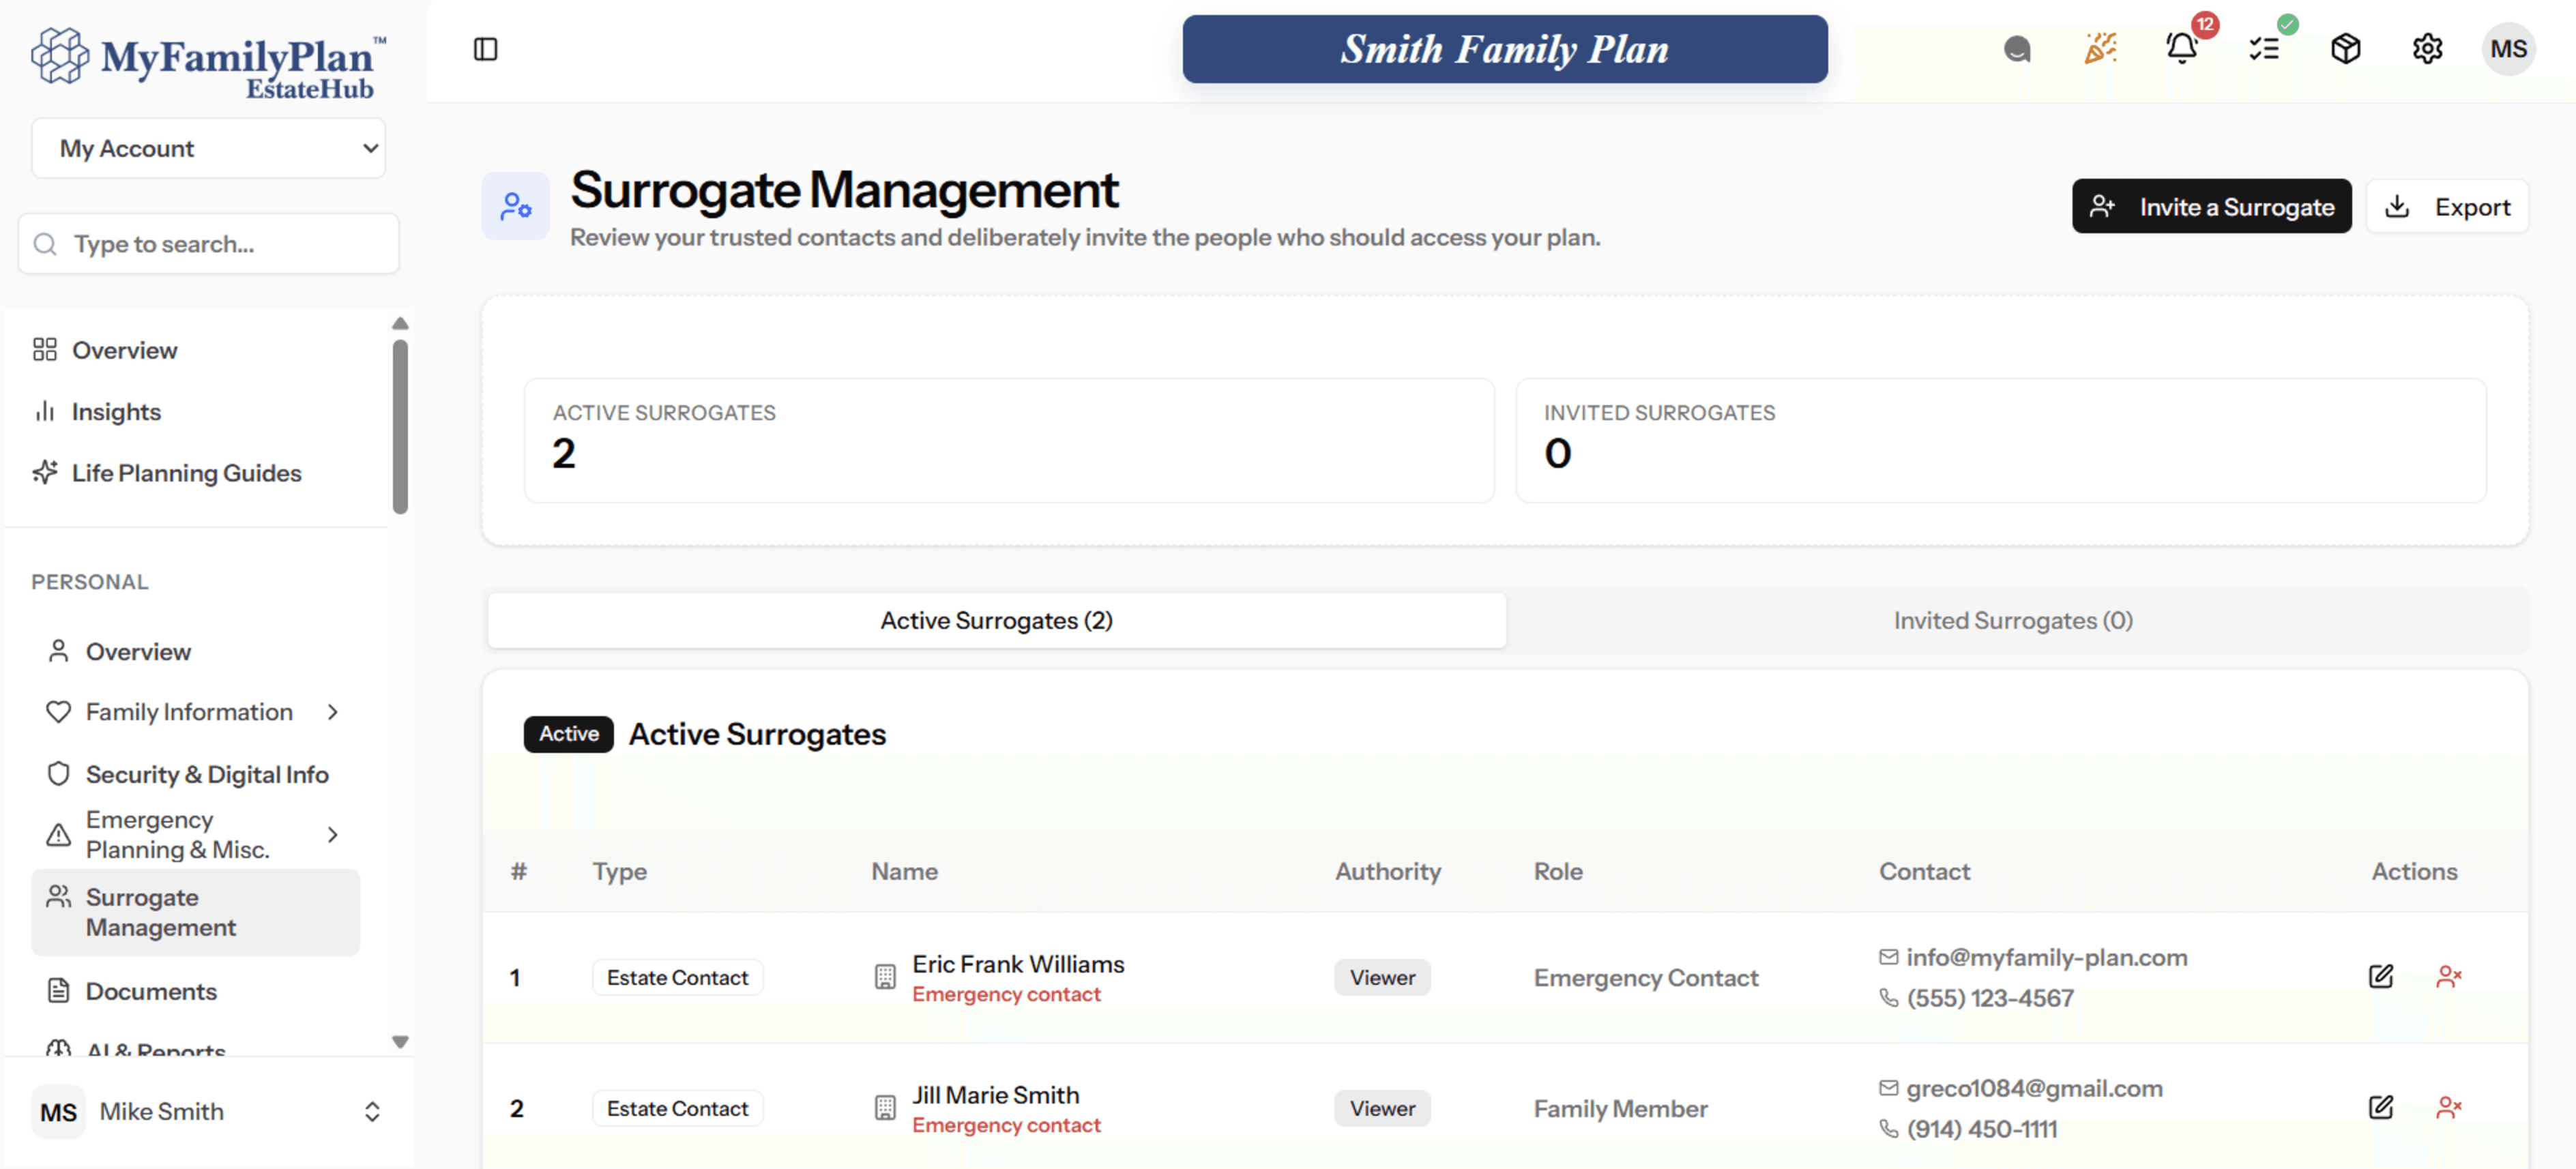Image resolution: width=2576 pixels, height=1169 pixels.
Task: Click Invite a Surrogate button
Action: pyautogui.click(x=2211, y=206)
